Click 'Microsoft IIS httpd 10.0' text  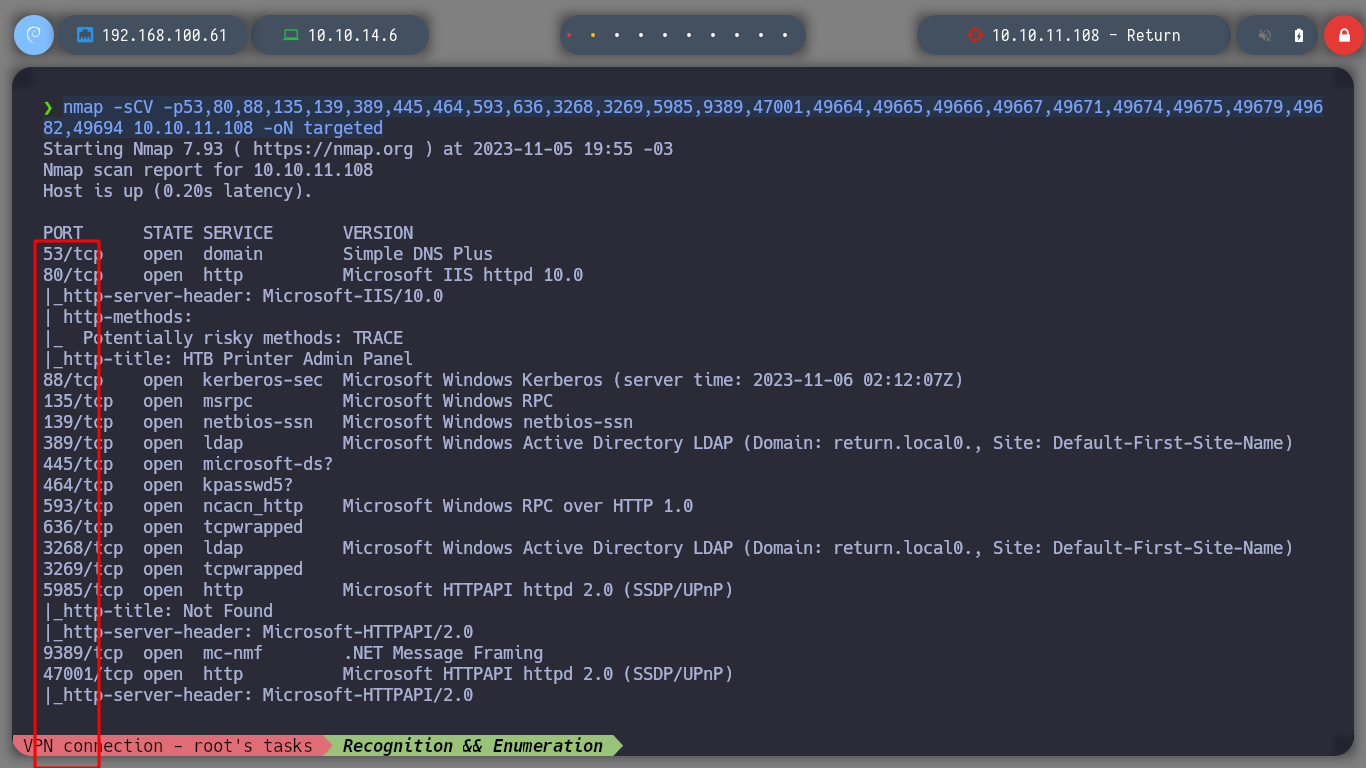tap(463, 275)
